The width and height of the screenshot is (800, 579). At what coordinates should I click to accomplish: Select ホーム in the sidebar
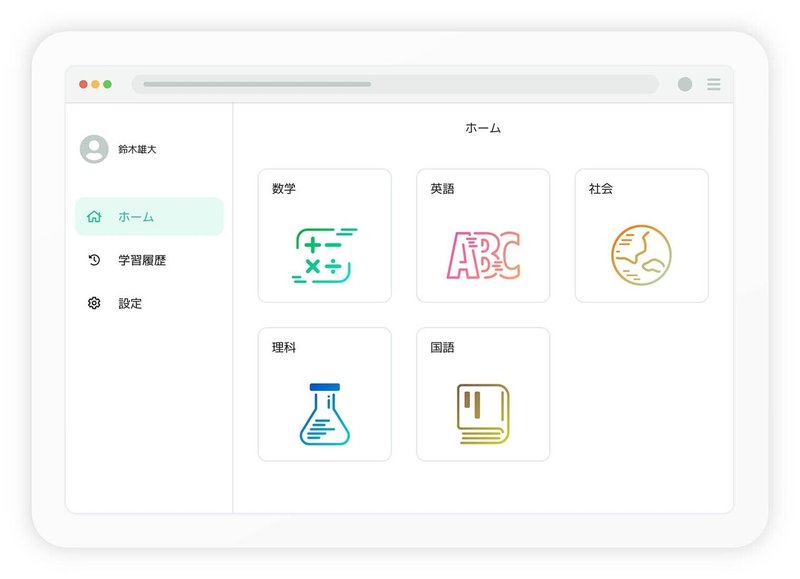pos(149,216)
